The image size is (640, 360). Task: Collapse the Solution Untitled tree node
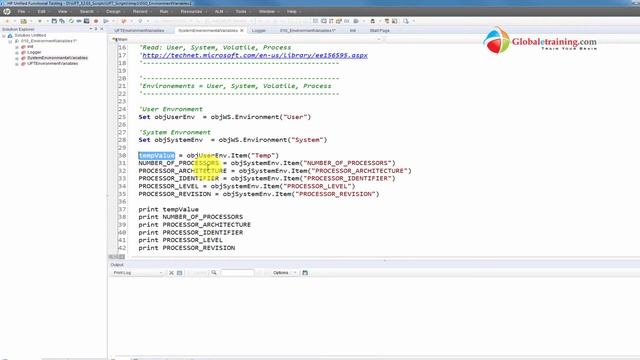click(x=4, y=36)
